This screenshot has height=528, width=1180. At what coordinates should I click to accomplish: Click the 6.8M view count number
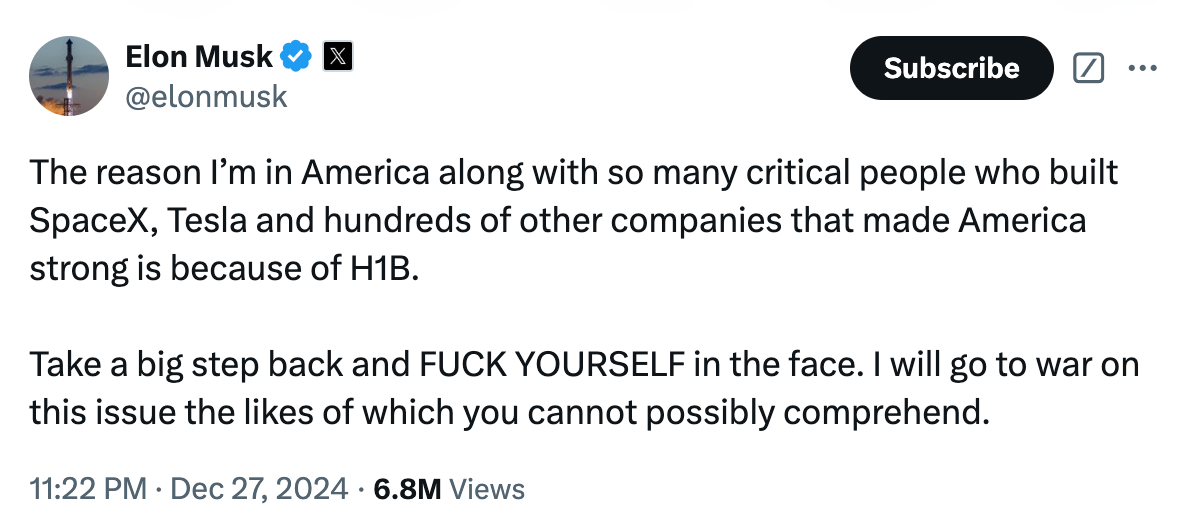[407, 489]
